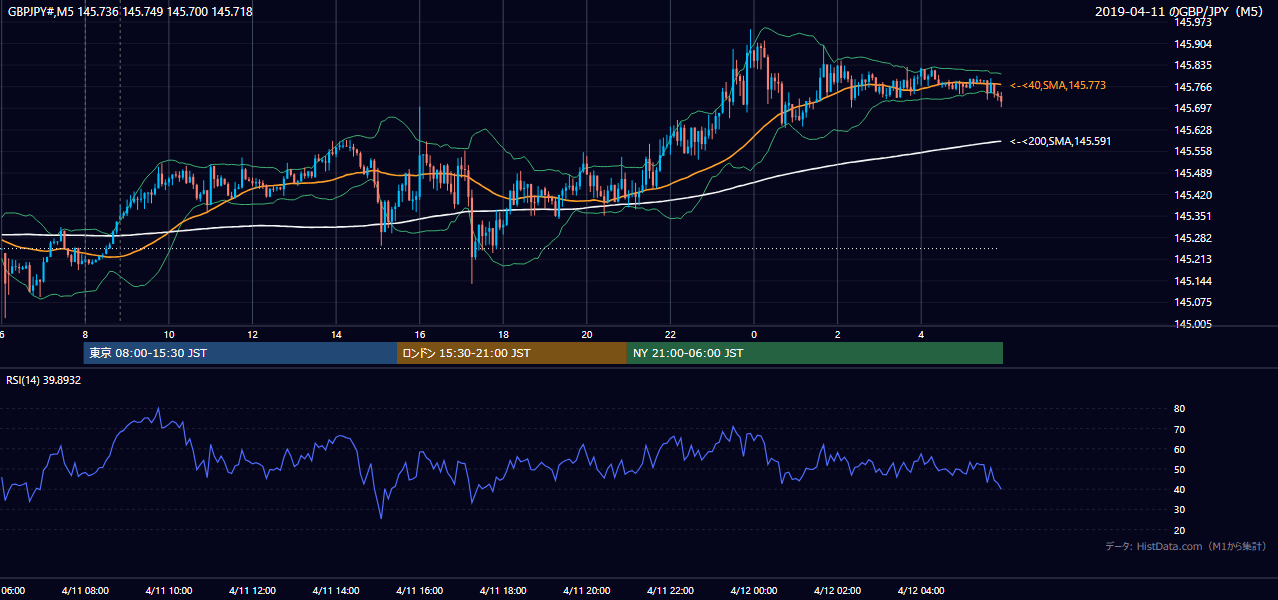Click the bottom date label 4/11 18:00

point(503,590)
